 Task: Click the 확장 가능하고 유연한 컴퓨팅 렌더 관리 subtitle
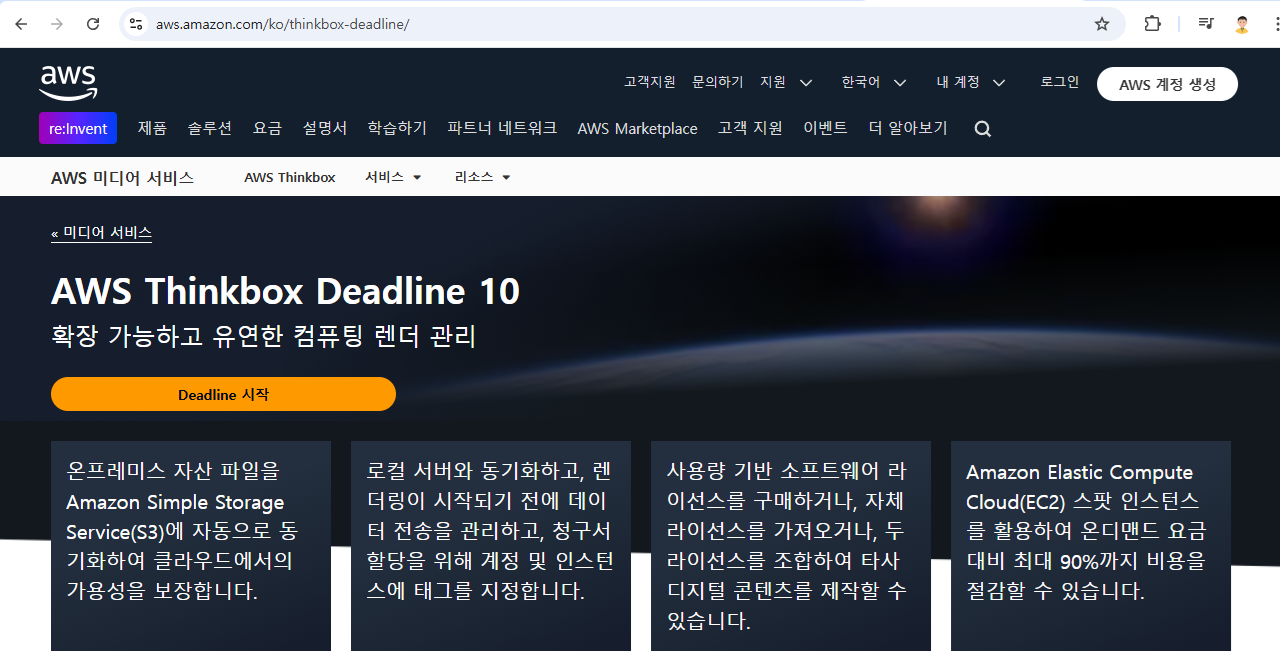tap(264, 336)
